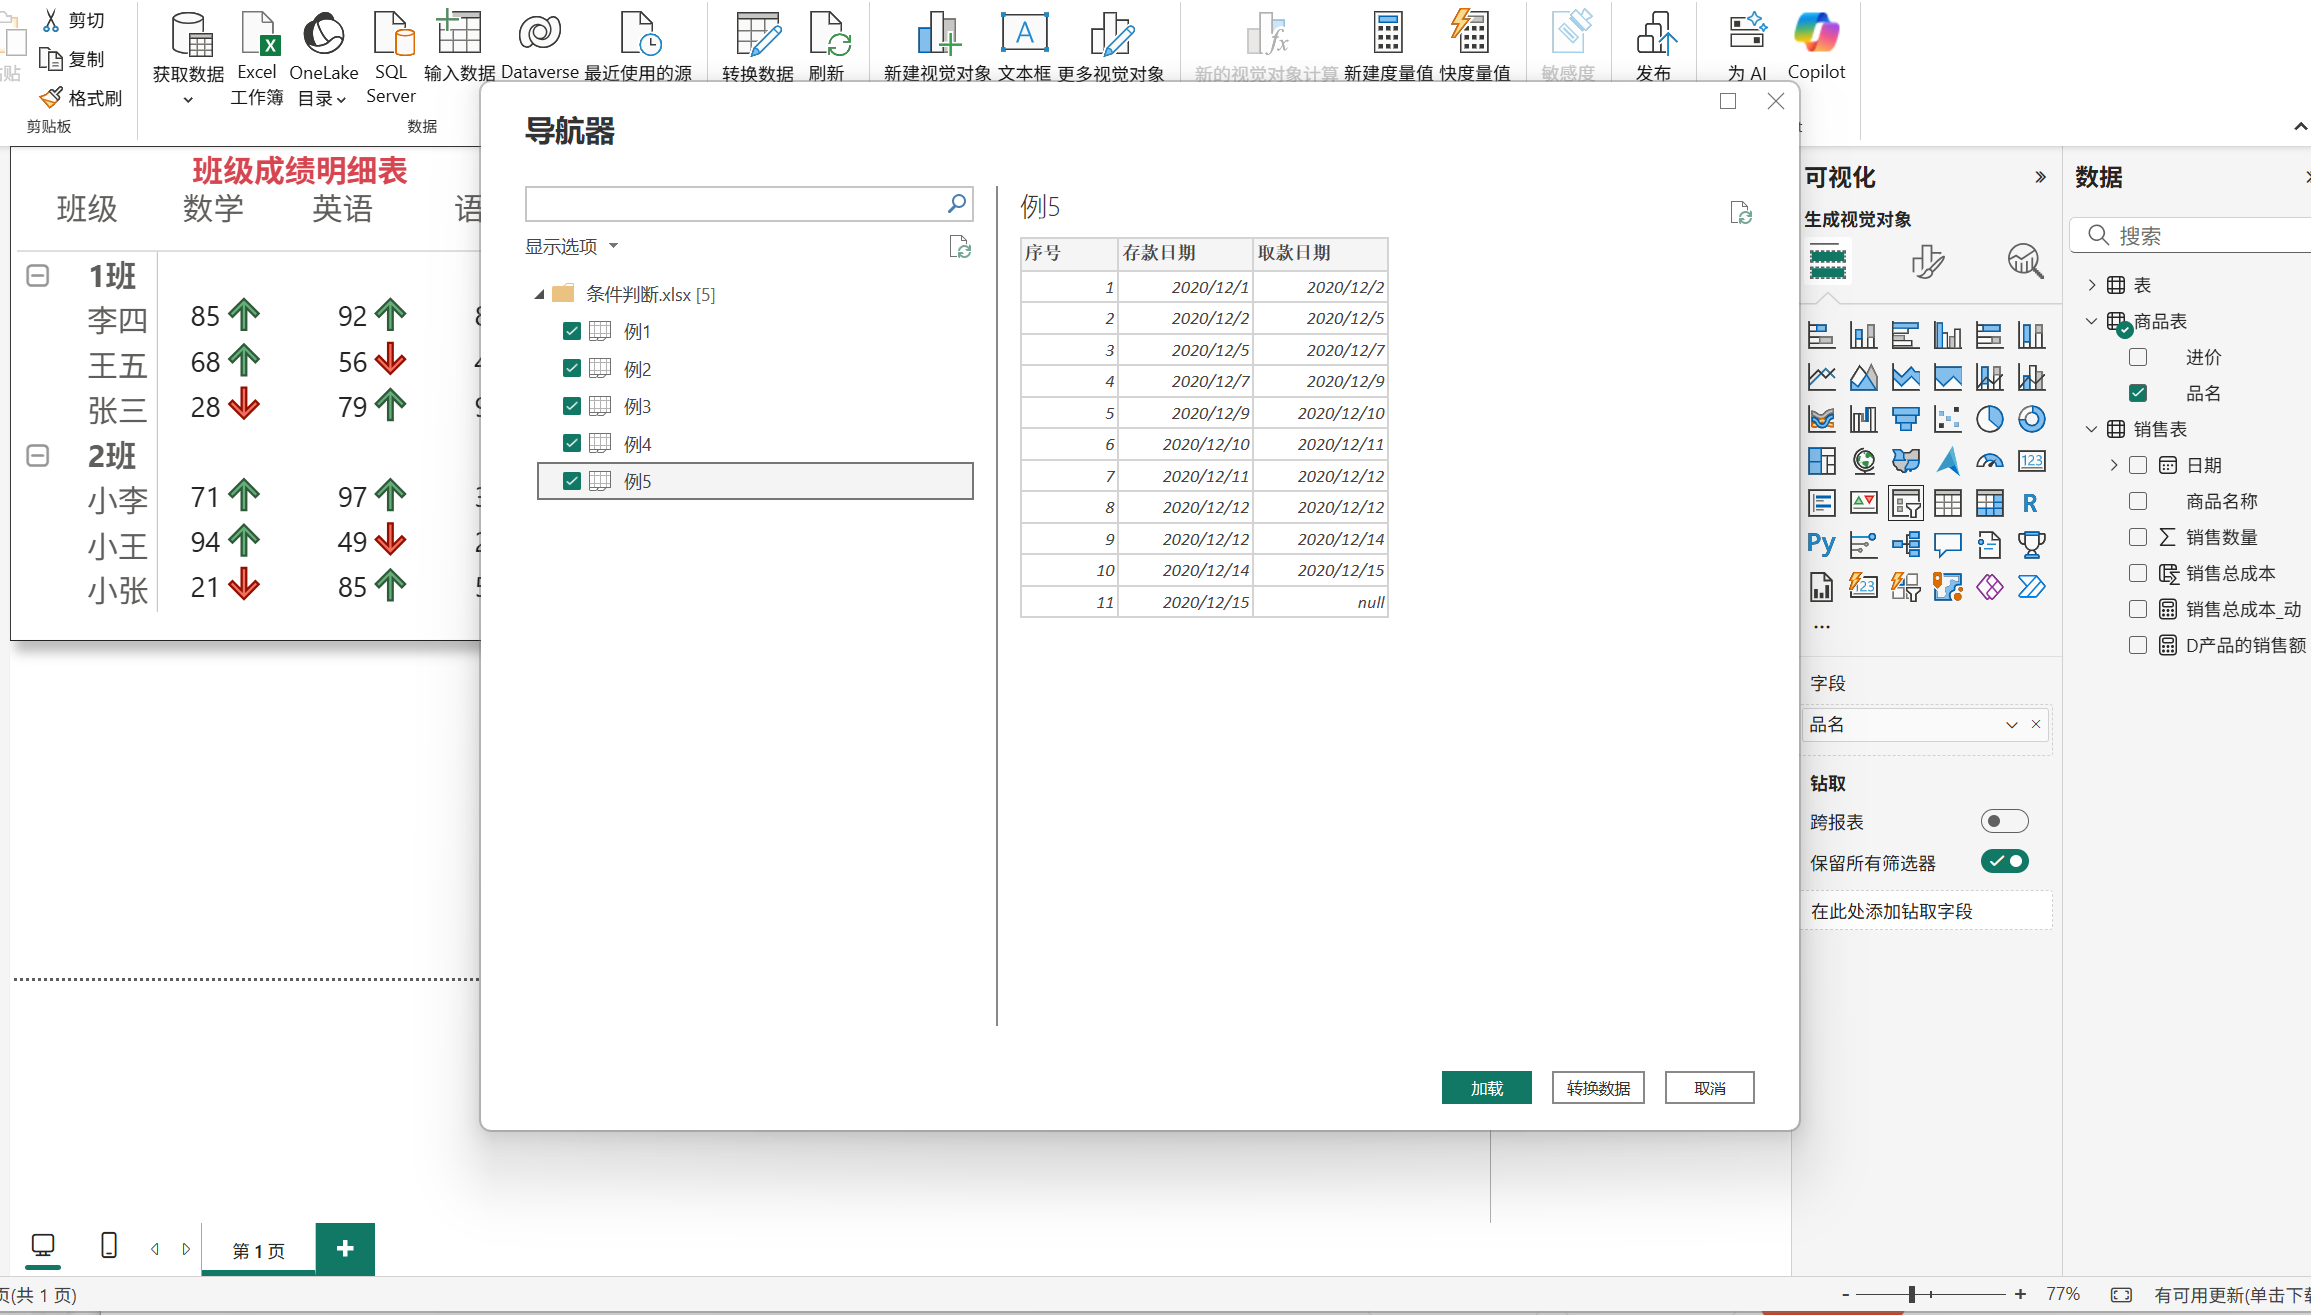Screen dimensions: 2311x1315
Task: Click the 转换数据 button in dialog
Action: pos(1598,1088)
